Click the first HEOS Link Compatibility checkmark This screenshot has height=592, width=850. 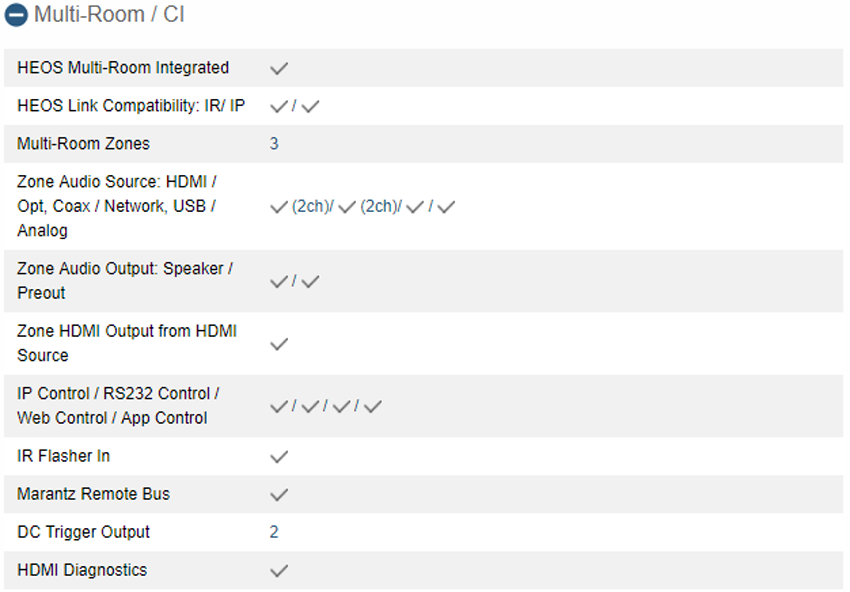(x=279, y=106)
